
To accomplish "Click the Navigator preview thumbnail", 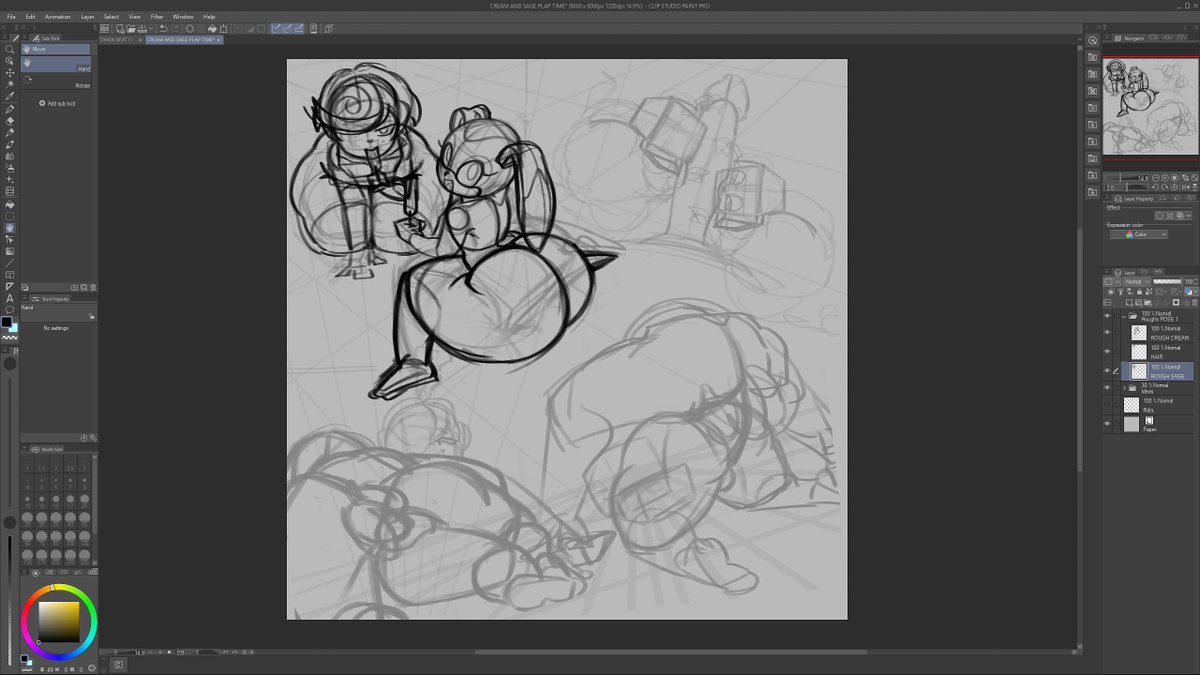I will 1150,106.
